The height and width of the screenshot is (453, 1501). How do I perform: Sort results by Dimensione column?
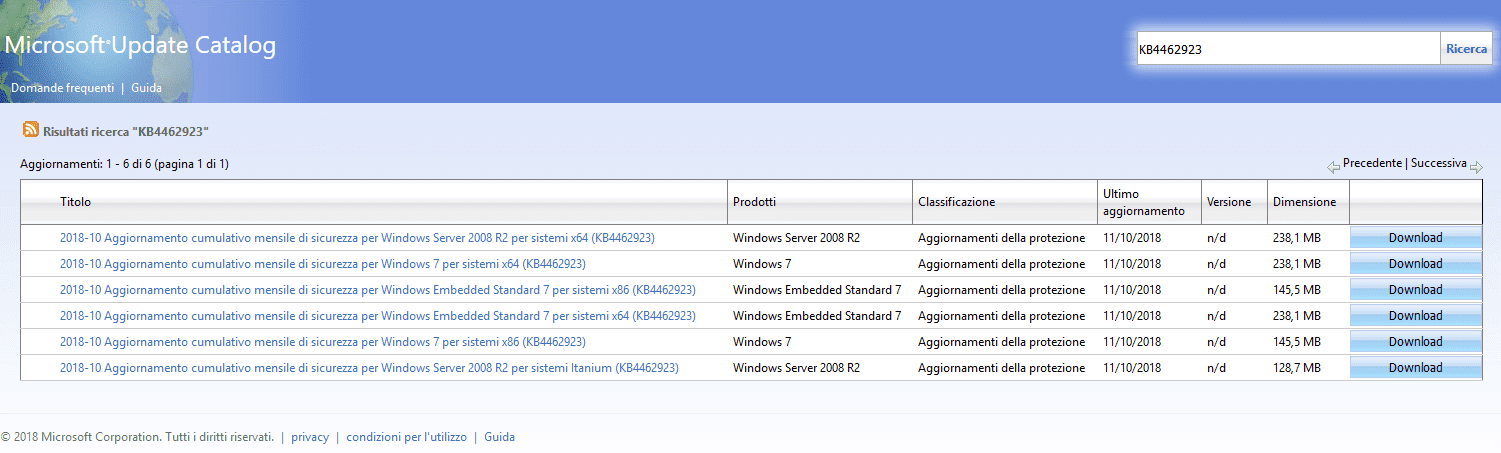click(1304, 202)
